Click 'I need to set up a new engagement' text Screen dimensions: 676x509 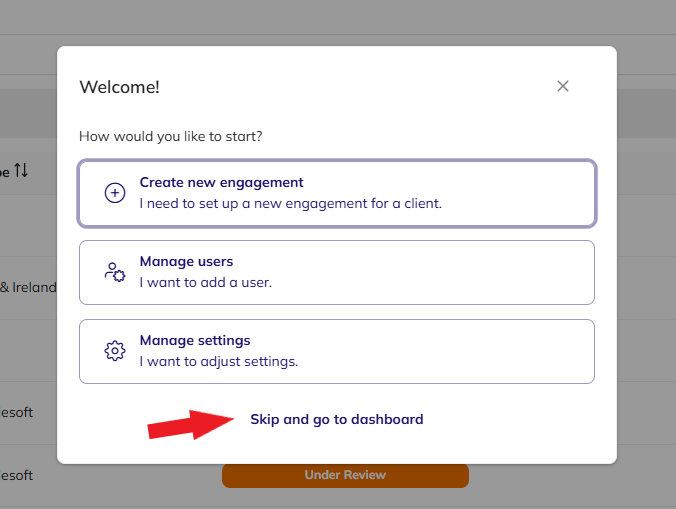(x=291, y=203)
